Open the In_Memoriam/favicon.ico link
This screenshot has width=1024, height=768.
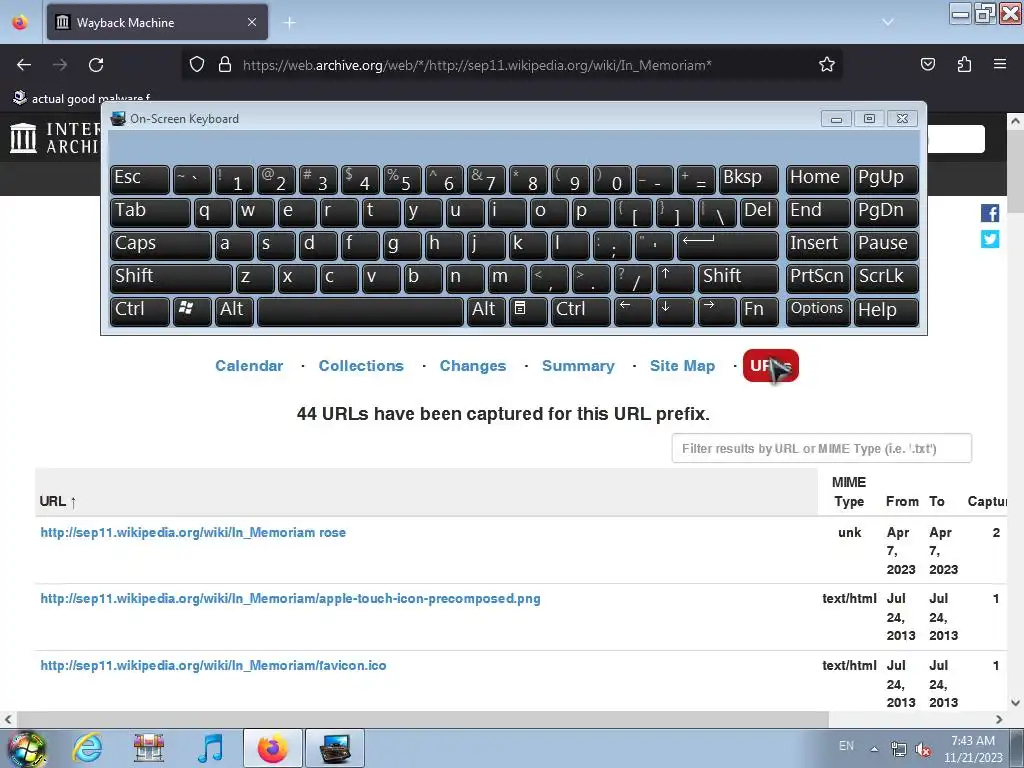213,665
